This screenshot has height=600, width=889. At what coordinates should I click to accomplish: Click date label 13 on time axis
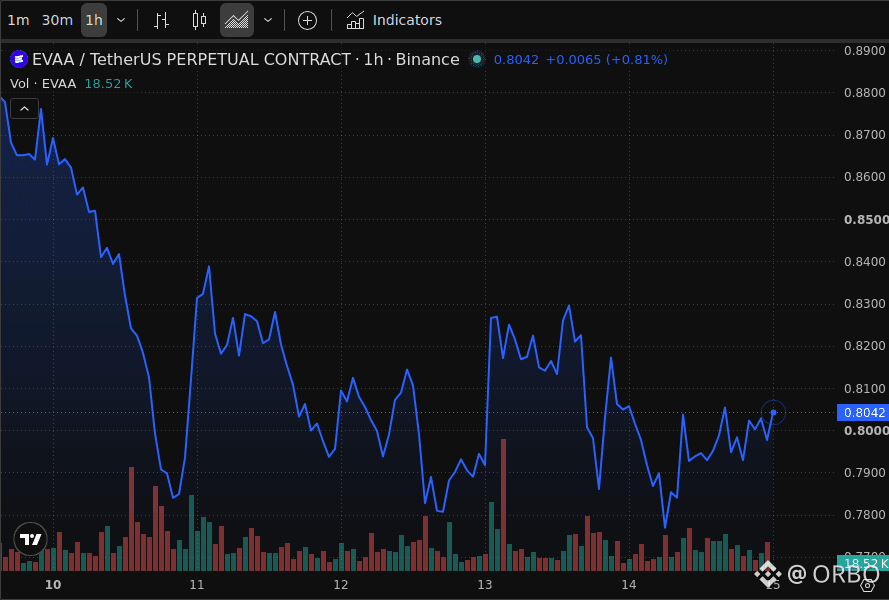pyautogui.click(x=485, y=585)
